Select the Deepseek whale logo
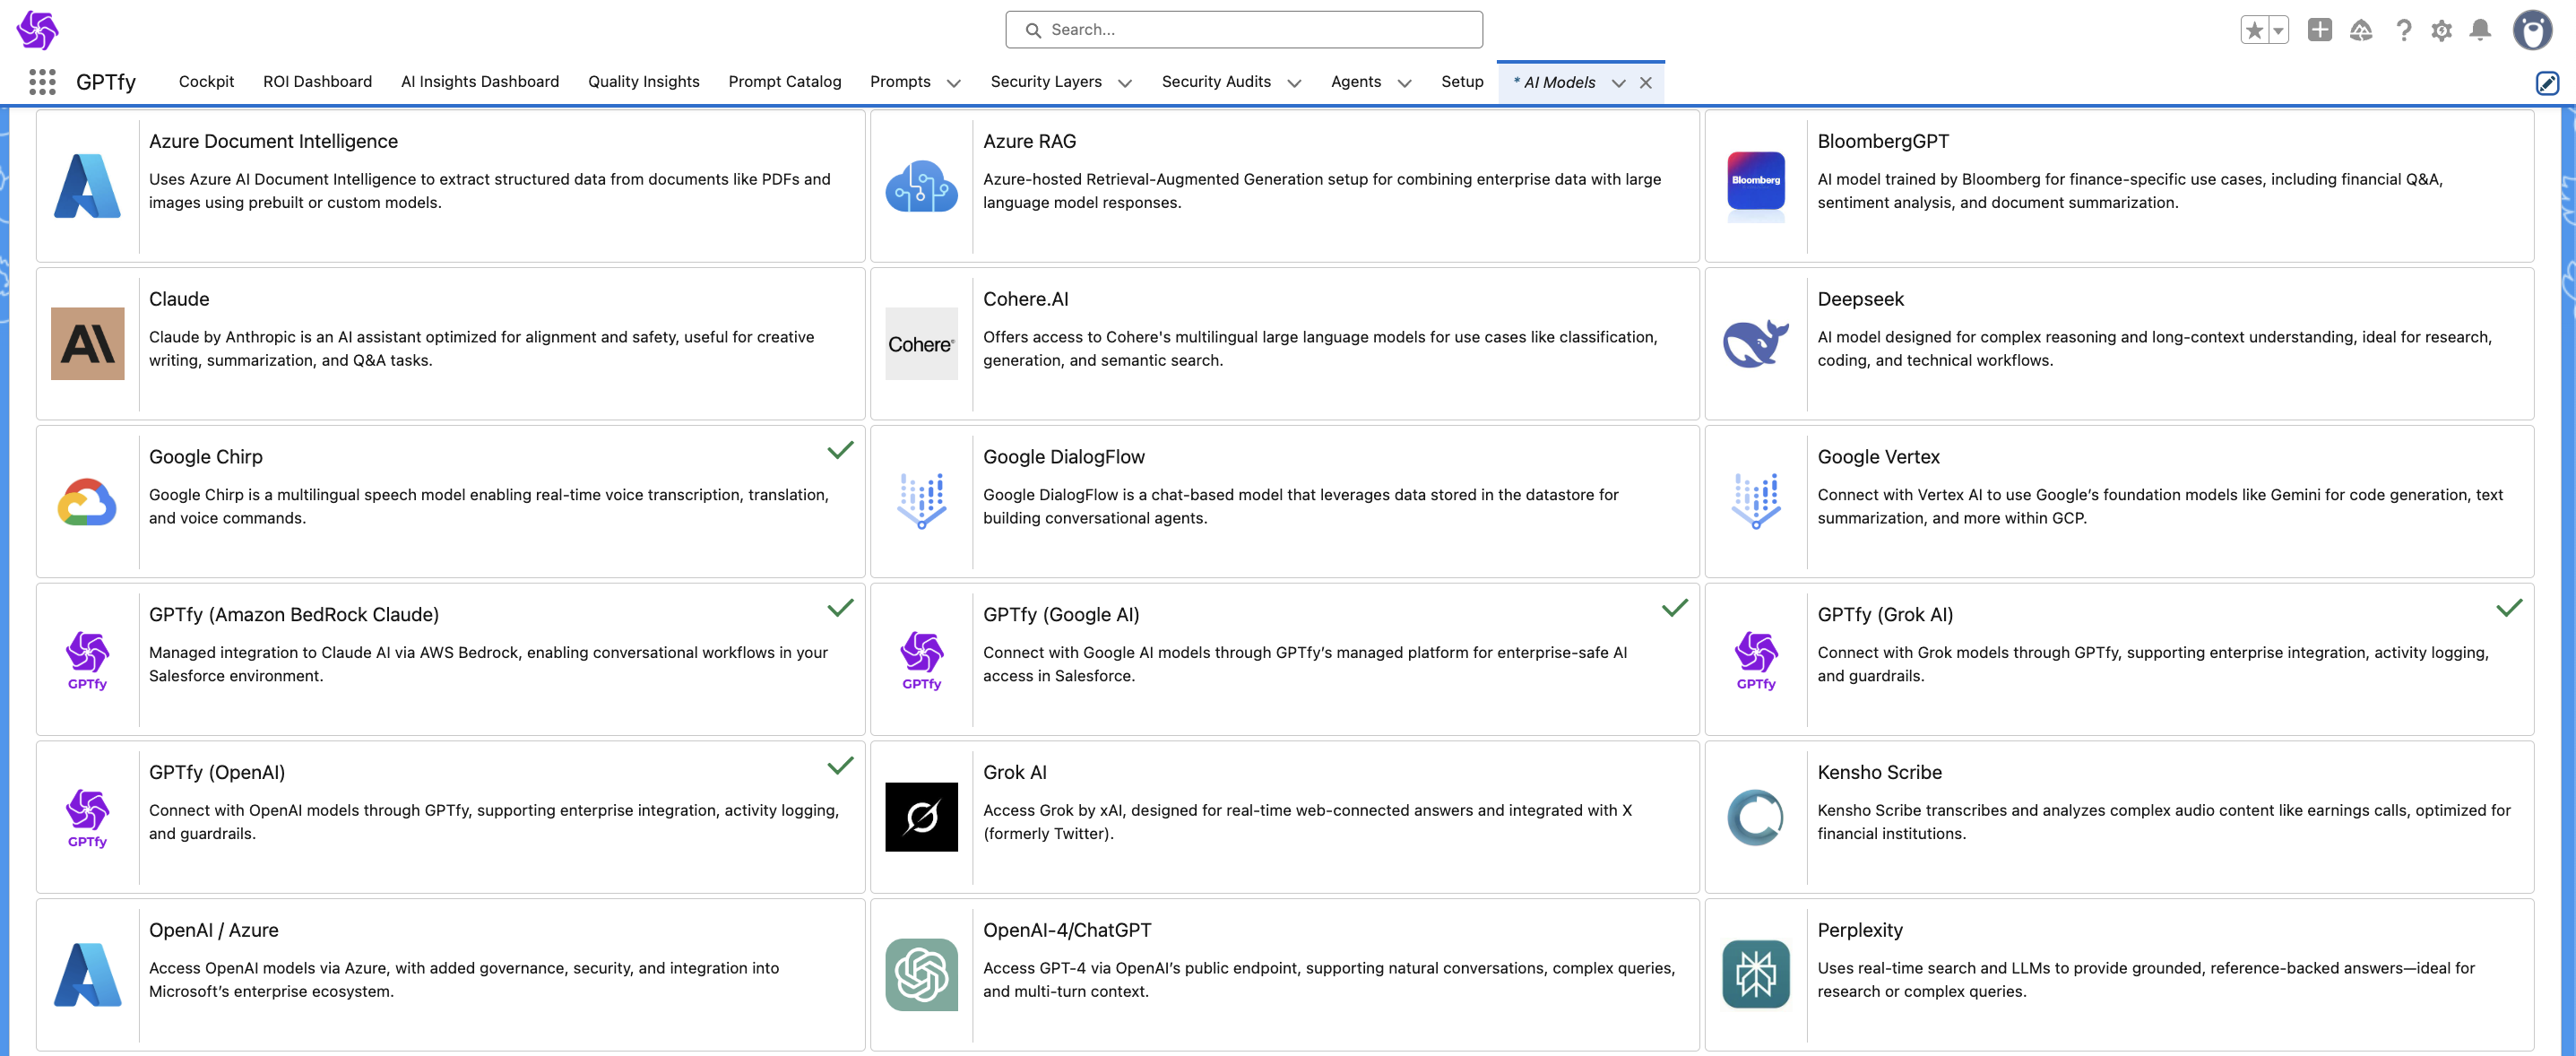This screenshot has height=1056, width=2576. click(x=1755, y=343)
